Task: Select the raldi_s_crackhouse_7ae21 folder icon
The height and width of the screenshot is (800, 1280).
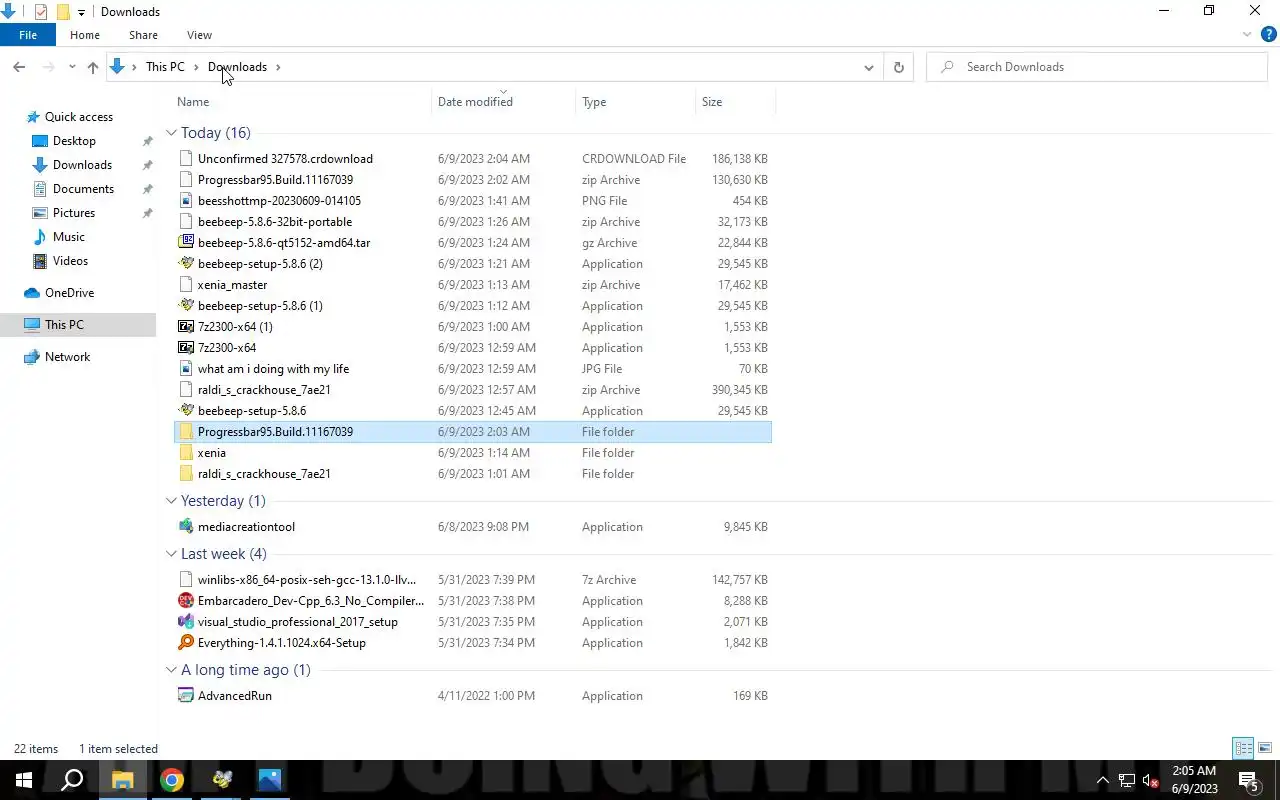Action: [185, 474]
